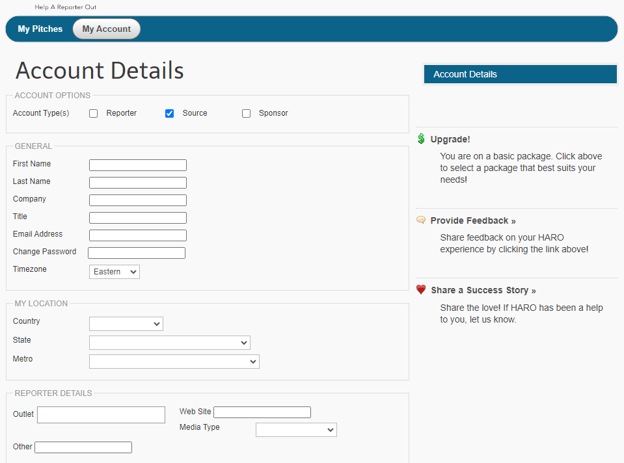Viewport: 624px width, 463px height.
Task: Focus the Other input field
Action: coord(83,447)
